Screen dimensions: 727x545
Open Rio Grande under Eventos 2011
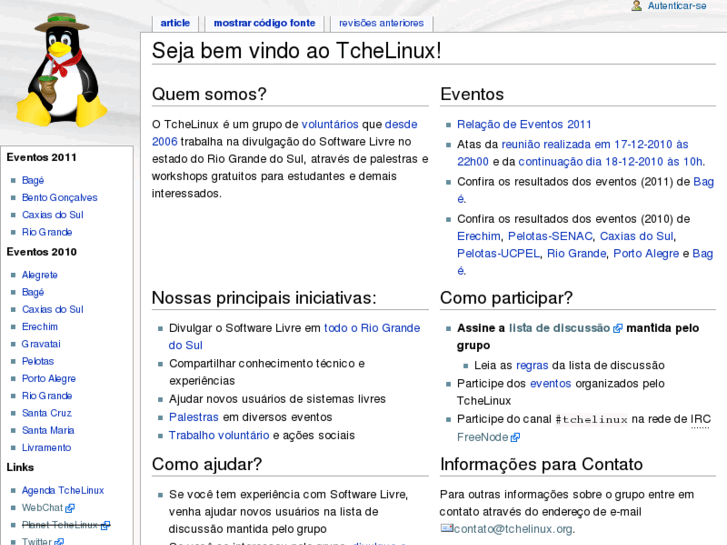coord(47,232)
